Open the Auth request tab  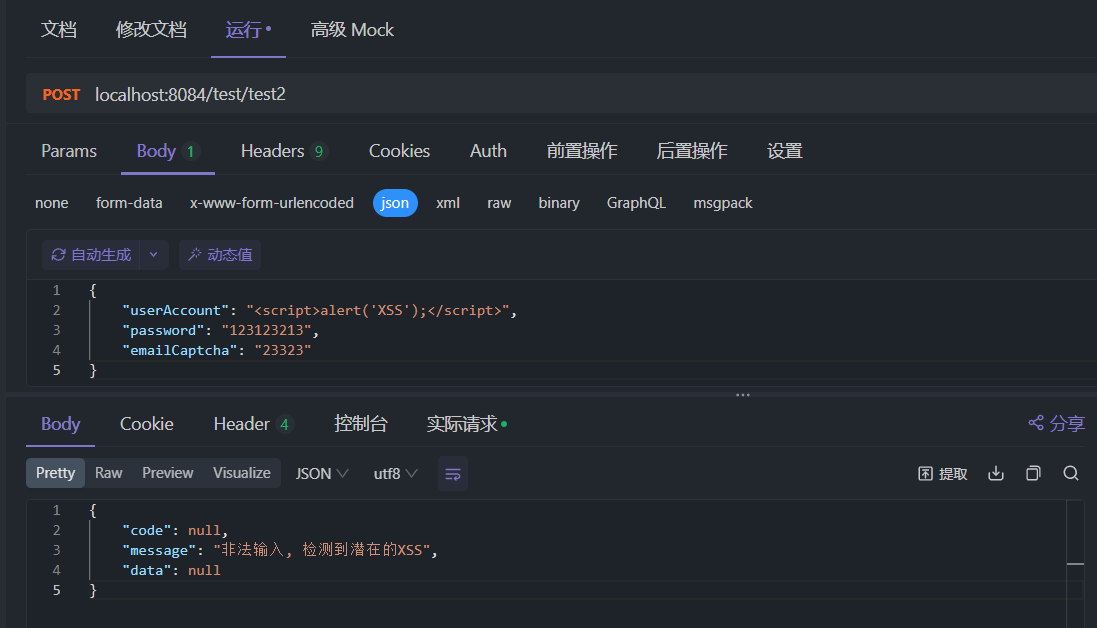coord(488,151)
